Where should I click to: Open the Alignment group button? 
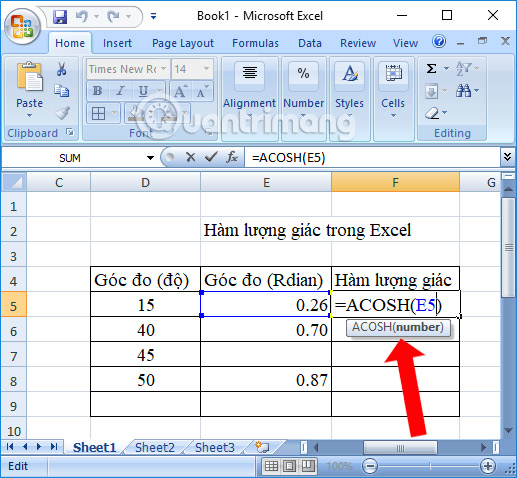tap(249, 89)
